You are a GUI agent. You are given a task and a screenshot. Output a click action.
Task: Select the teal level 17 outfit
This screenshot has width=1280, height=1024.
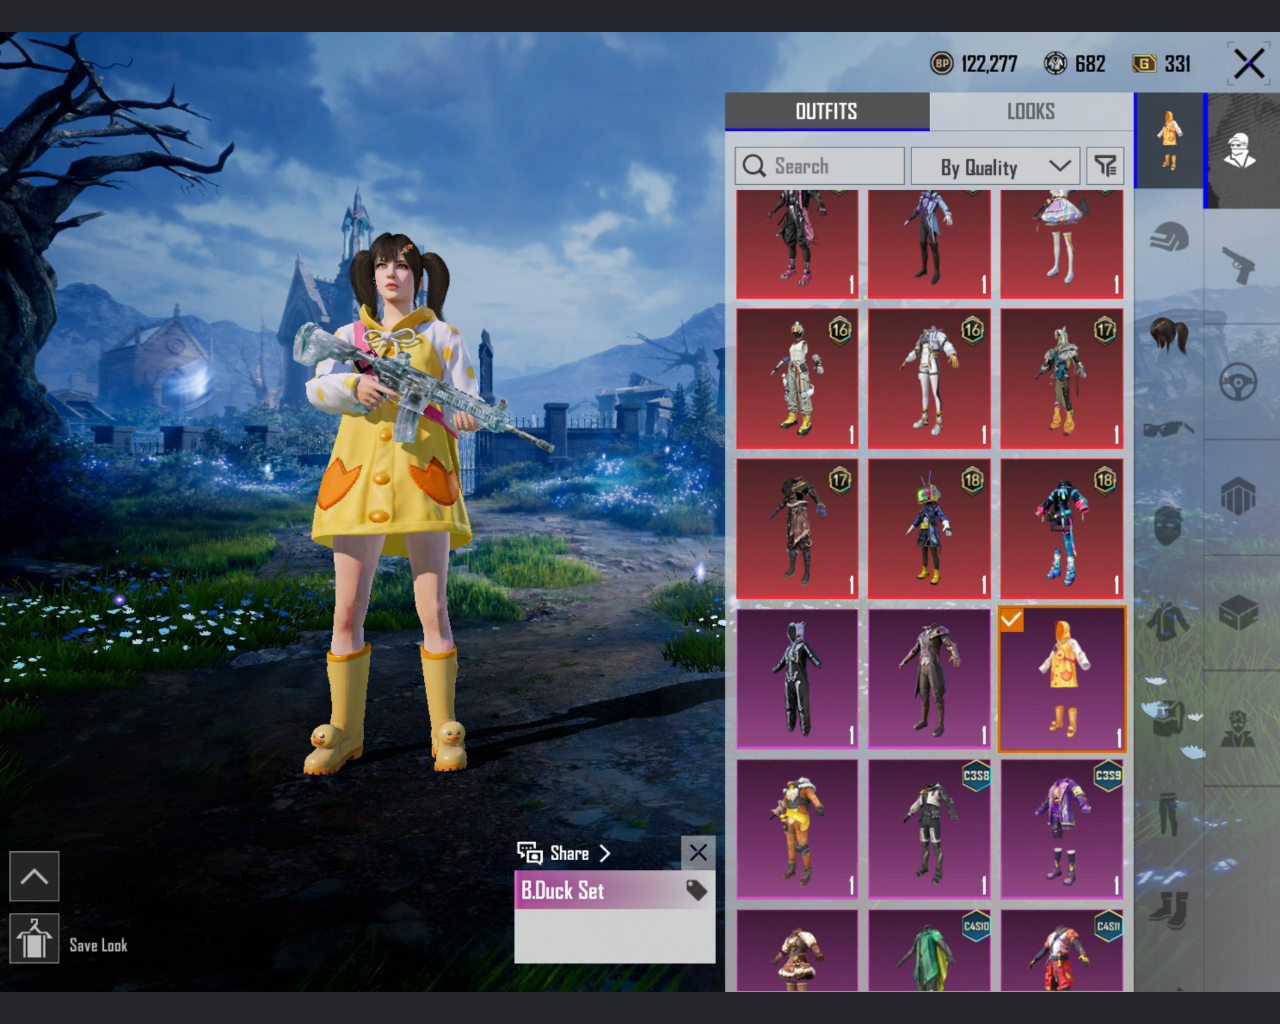coord(1062,378)
